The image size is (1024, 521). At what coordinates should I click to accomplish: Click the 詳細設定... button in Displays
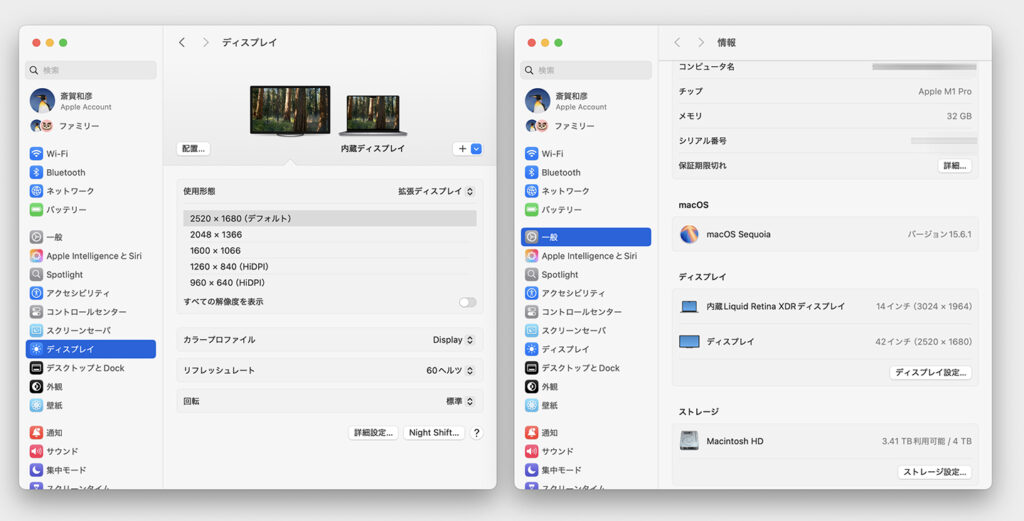(x=373, y=433)
